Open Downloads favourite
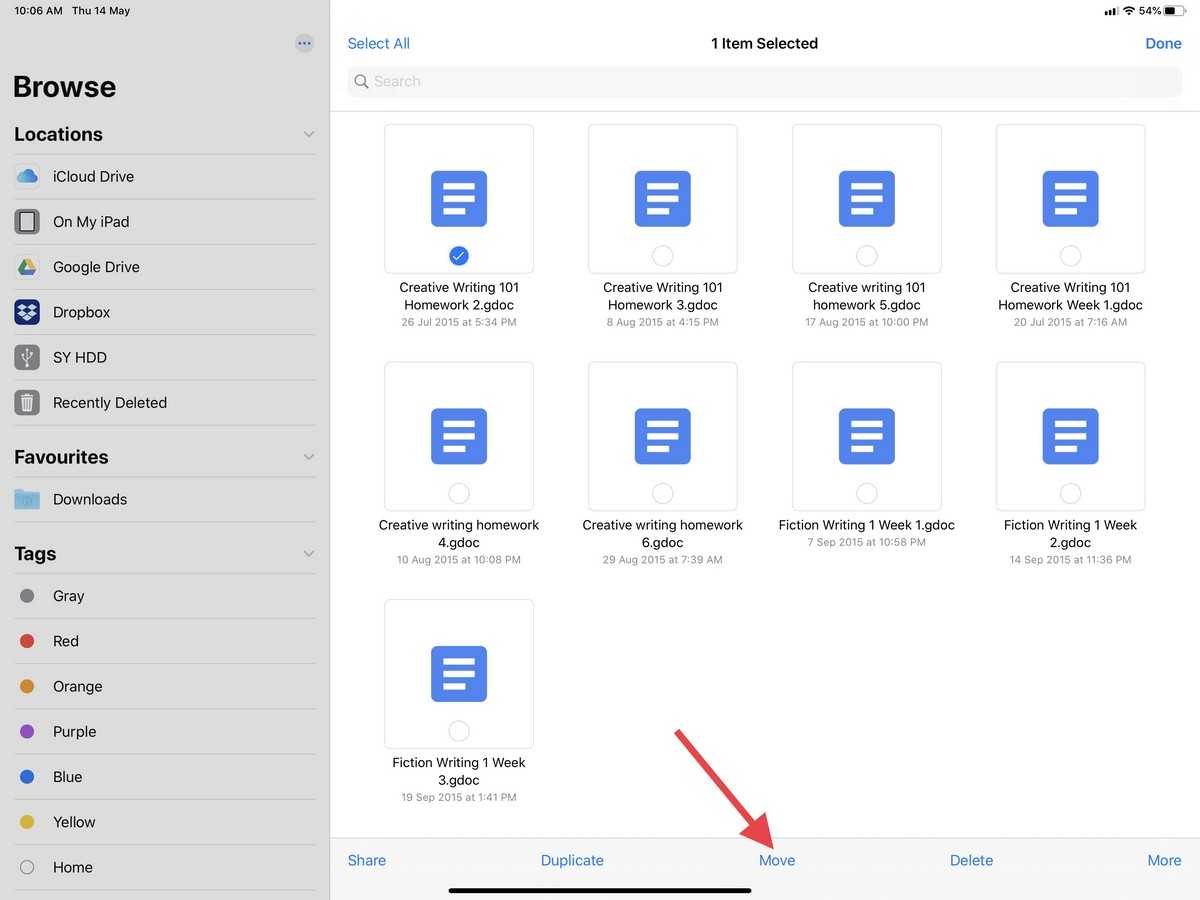The image size is (1200, 900). click(x=165, y=499)
